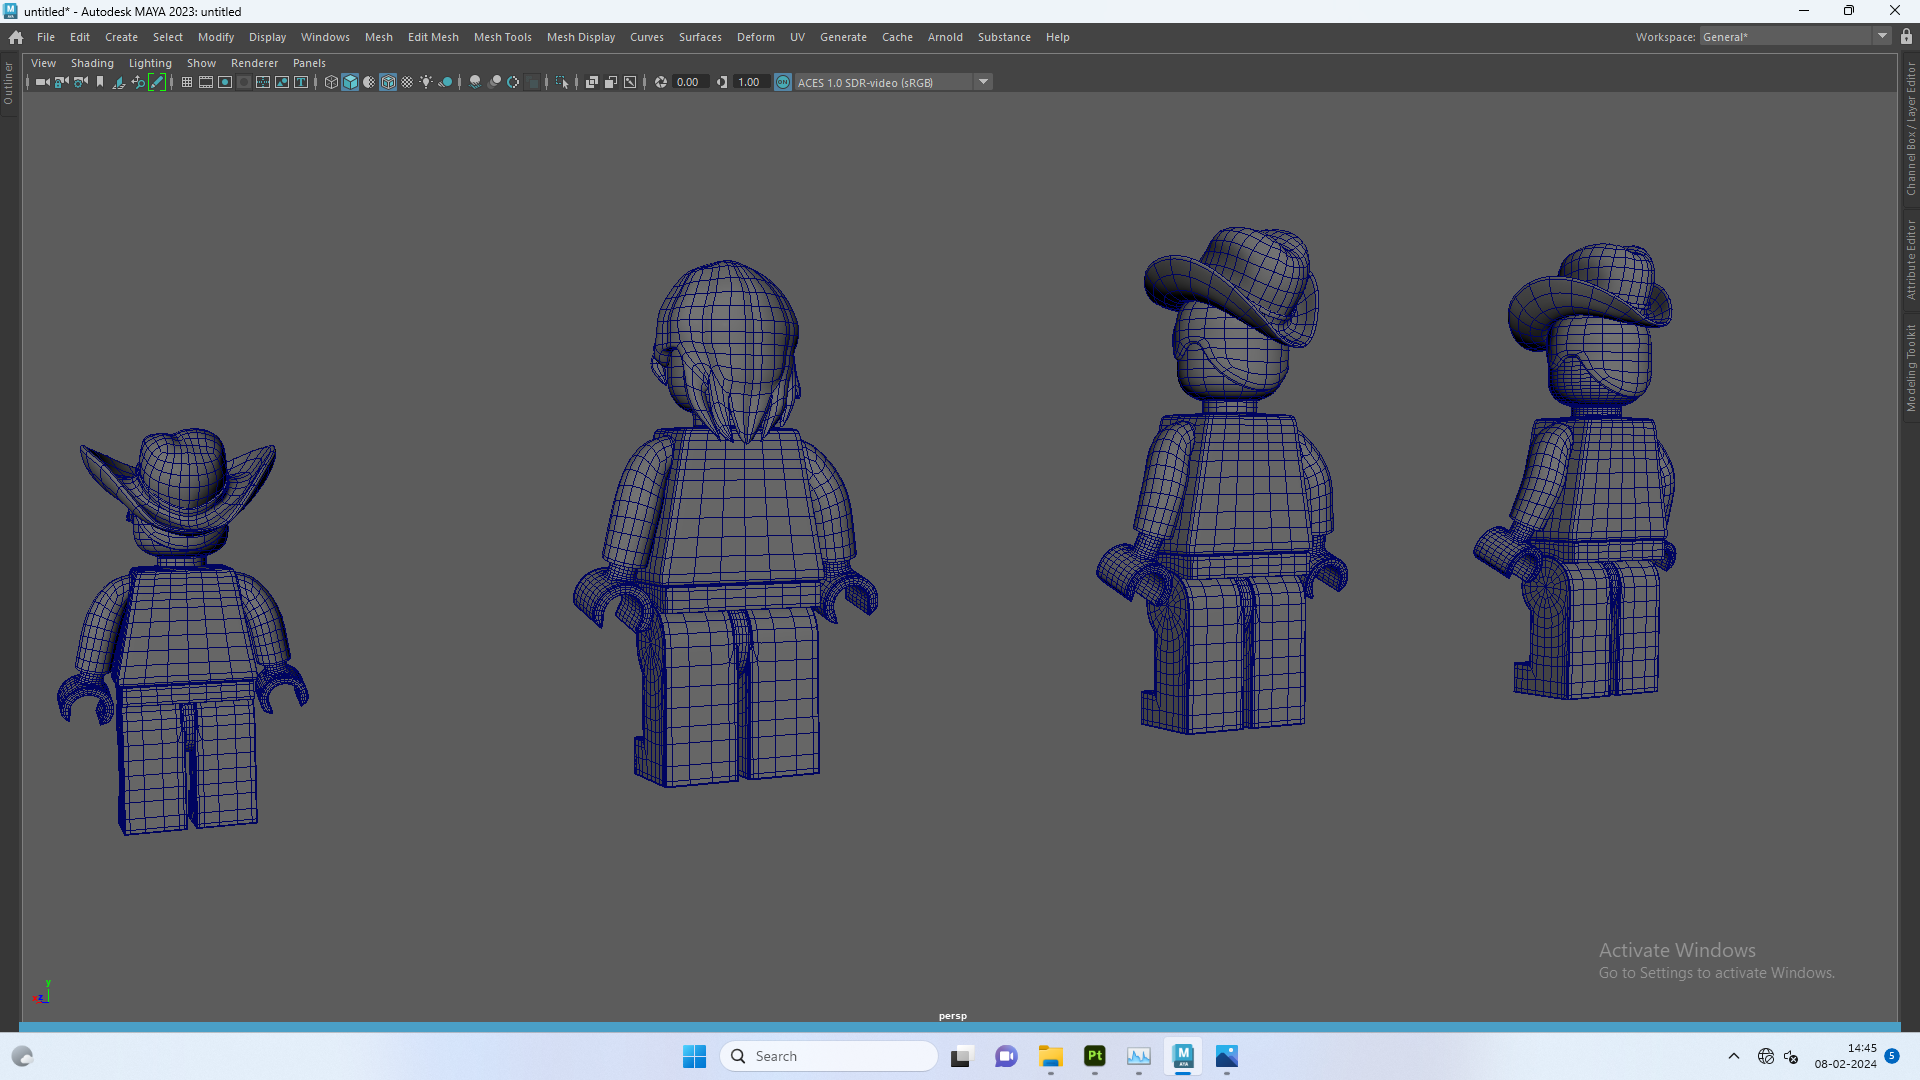
Task: Toggle Resolution Gate display
Action: (225, 82)
